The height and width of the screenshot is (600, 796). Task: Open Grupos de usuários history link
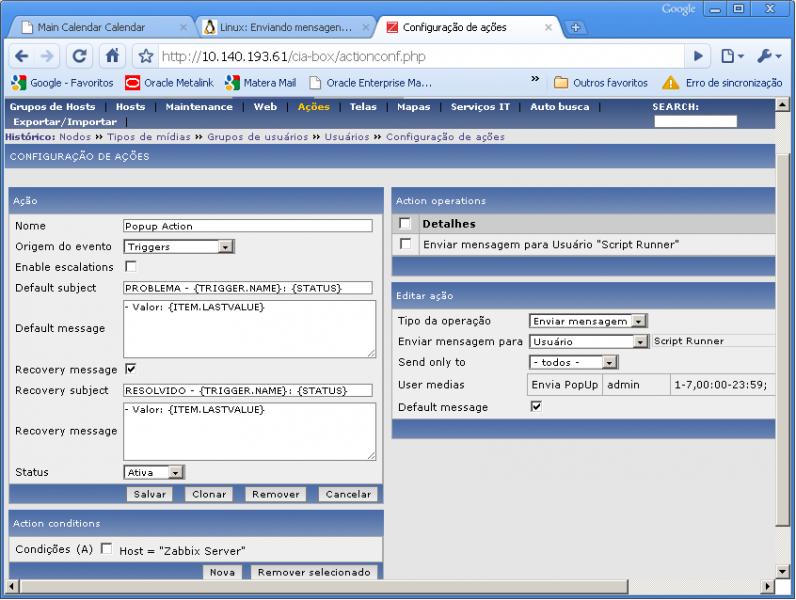(x=257, y=137)
